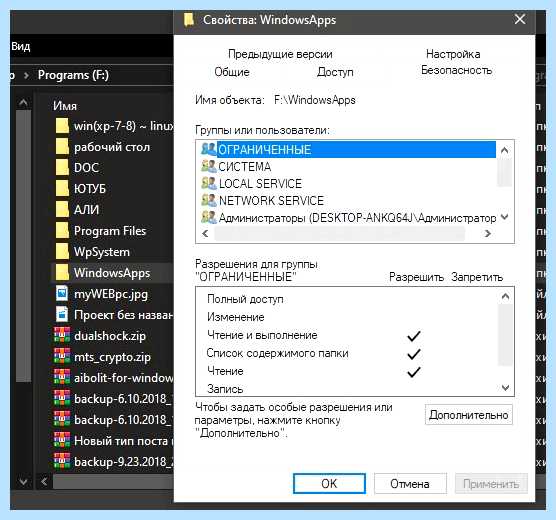The width and height of the screenshot is (556, 520).
Task: Click the groups list scroll down arrow
Action: [504, 217]
